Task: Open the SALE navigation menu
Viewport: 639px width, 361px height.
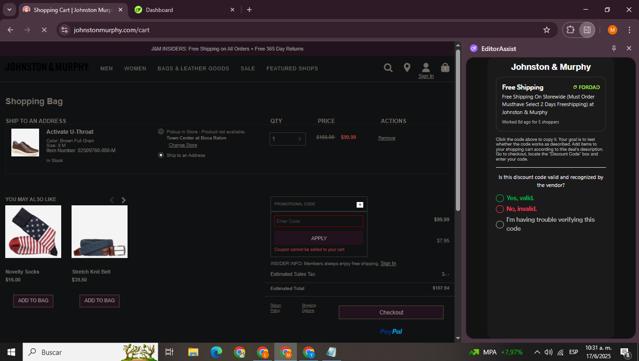Action: 247,68
